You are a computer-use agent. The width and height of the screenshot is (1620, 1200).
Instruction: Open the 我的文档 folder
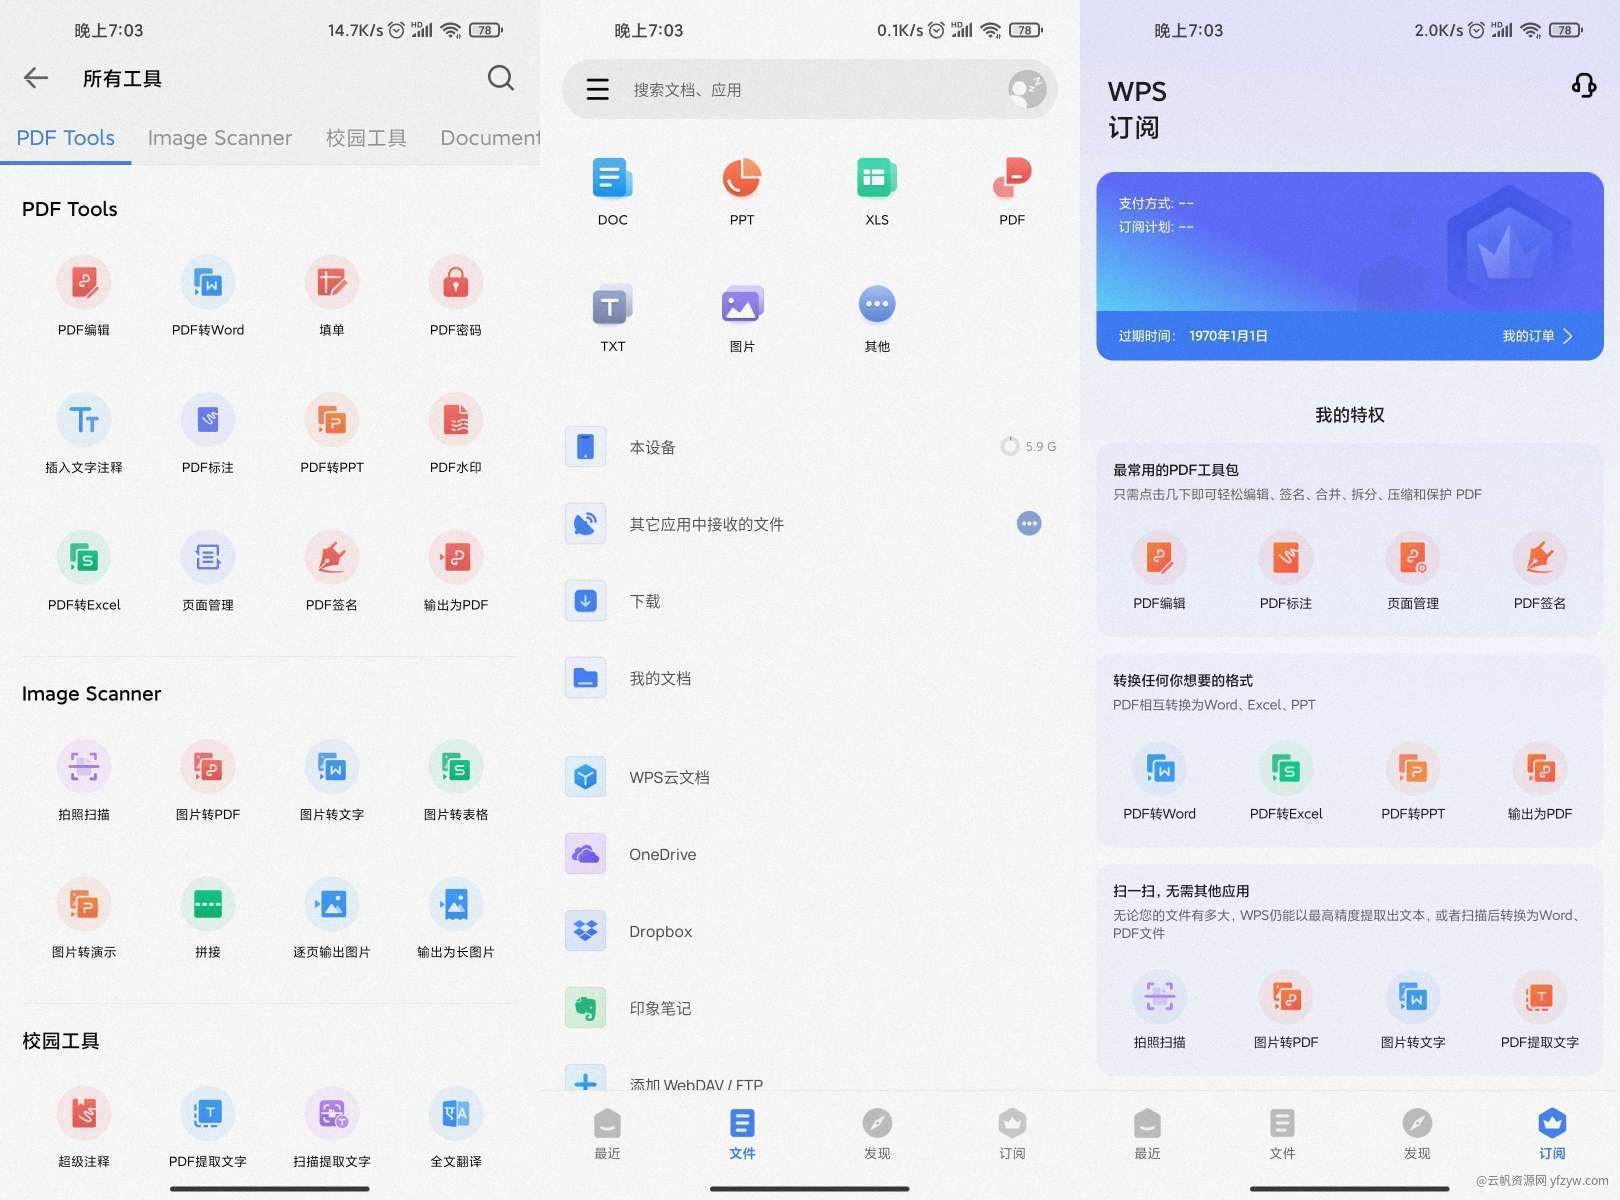click(810, 678)
